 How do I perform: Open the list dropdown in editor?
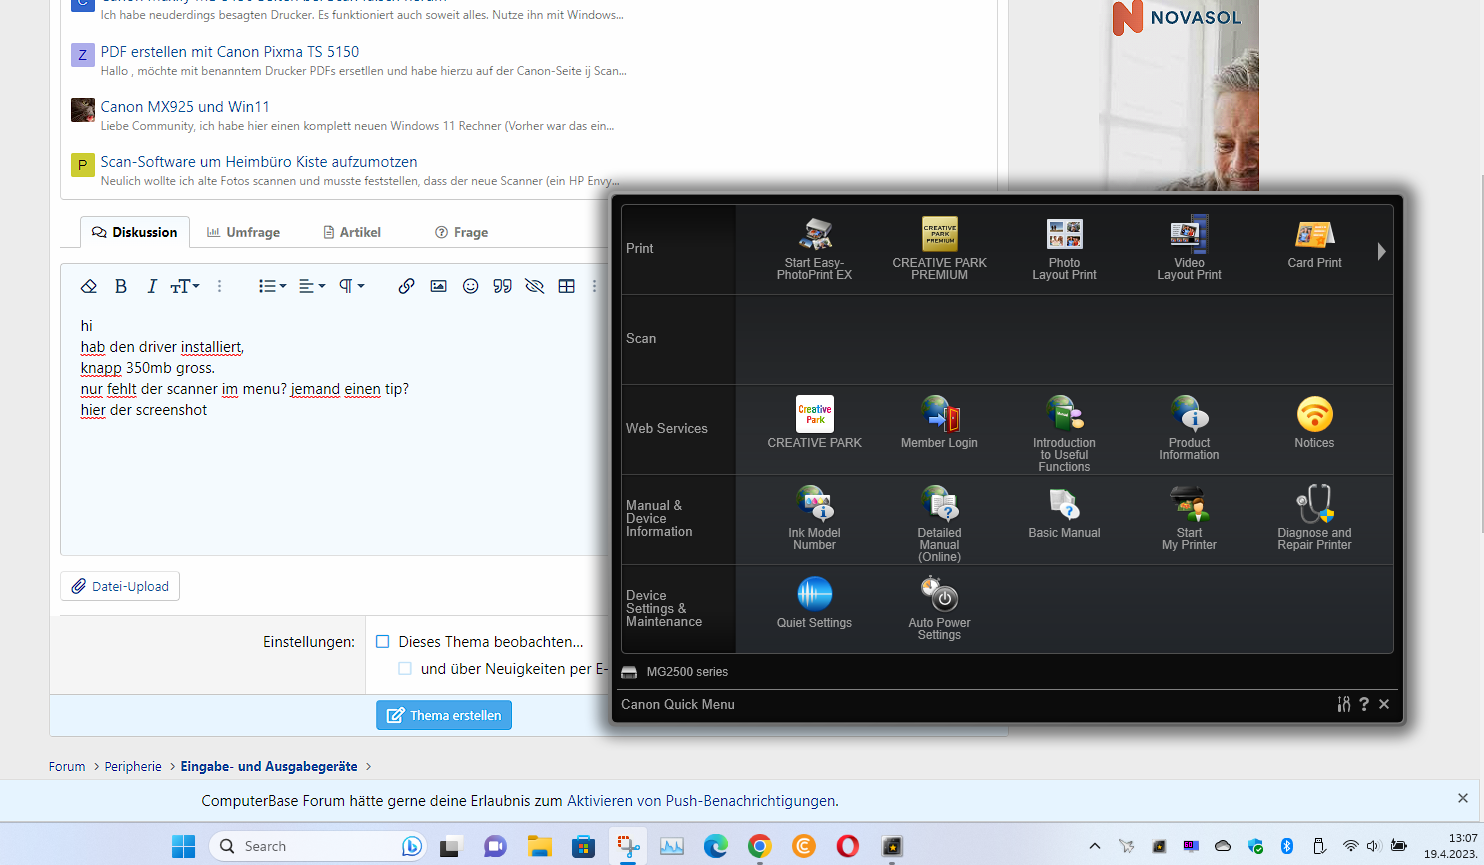coord(272,286)
